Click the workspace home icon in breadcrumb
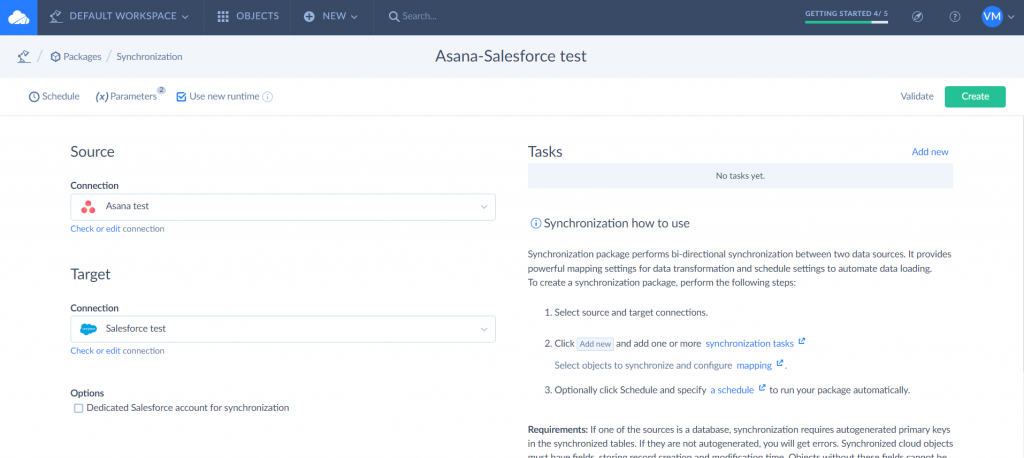Image resolution: width=1024 pixels, height=458 pixels. coord(23,57)
